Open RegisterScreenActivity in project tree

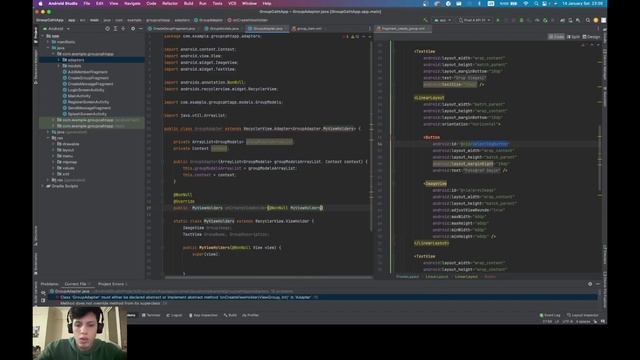(88, 102)
